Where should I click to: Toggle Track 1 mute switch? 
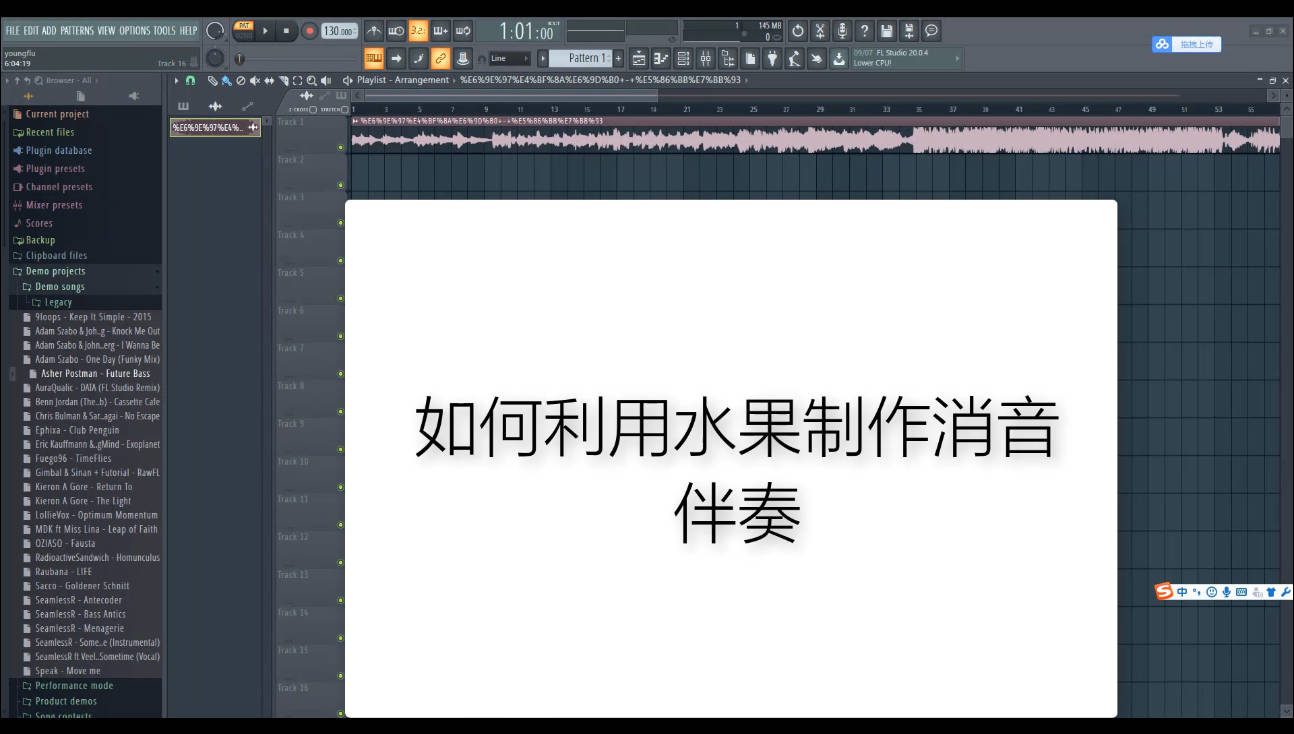[340, 147]
